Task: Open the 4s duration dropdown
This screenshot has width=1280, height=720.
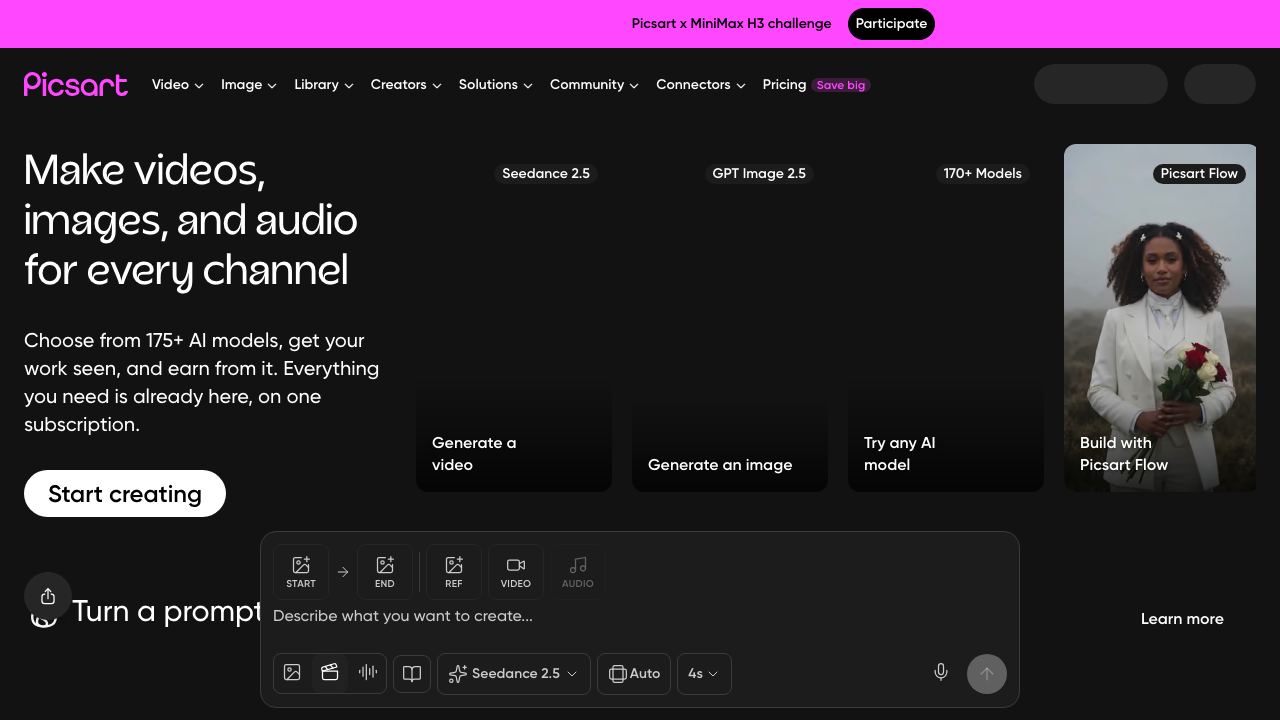Action: 704,673
